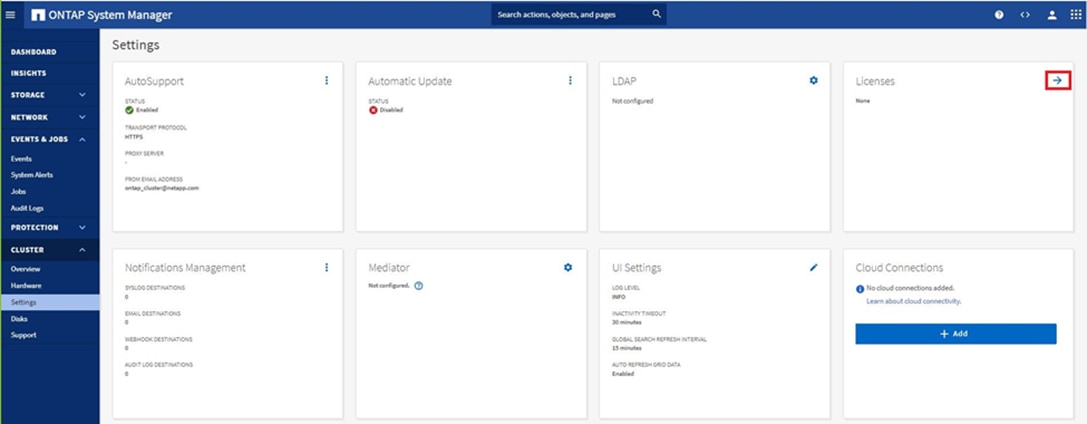Image resolution: width=1087 pixels, height=424 pixels.
Task: Click the from email address ontap_cluster@netapp.com
Action: [162, 188]
